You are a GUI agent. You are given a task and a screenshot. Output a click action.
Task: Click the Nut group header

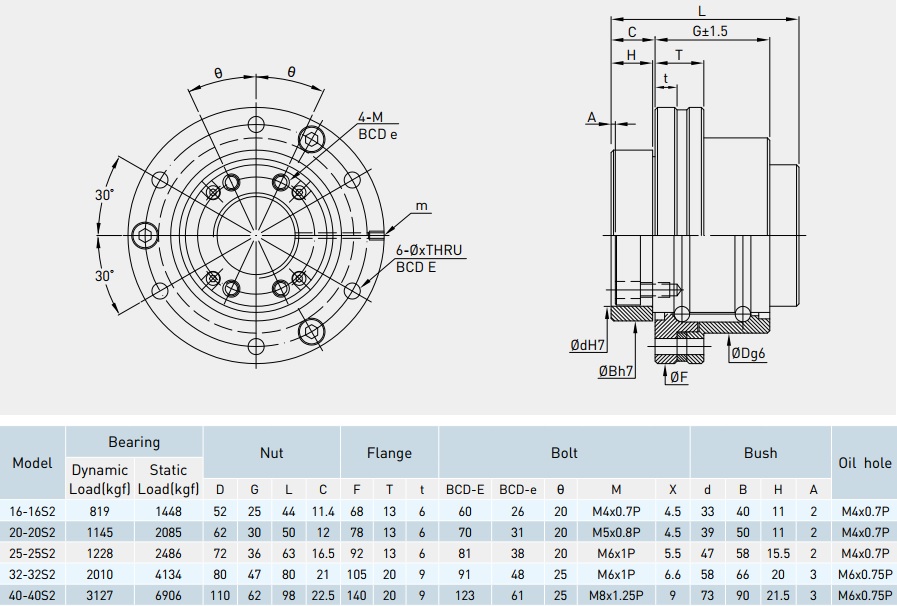(x=271, y=452)
